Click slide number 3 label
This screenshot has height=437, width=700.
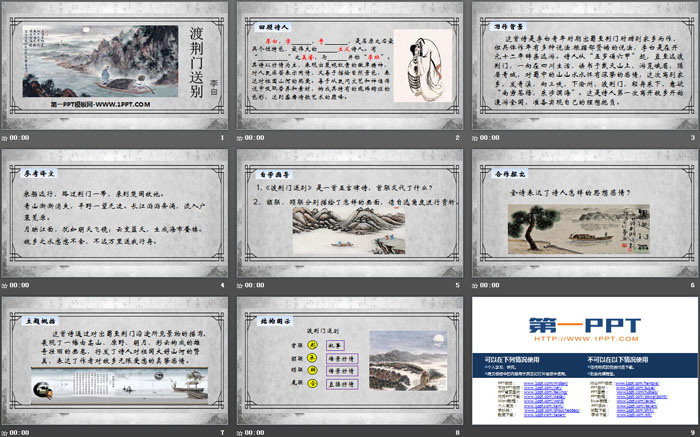click(x=693, y=138)
